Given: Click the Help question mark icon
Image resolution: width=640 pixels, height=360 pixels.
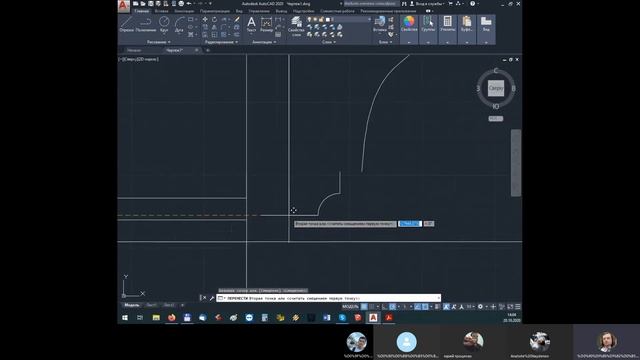Looking at the screenshot, I should [x=472, y=3].
